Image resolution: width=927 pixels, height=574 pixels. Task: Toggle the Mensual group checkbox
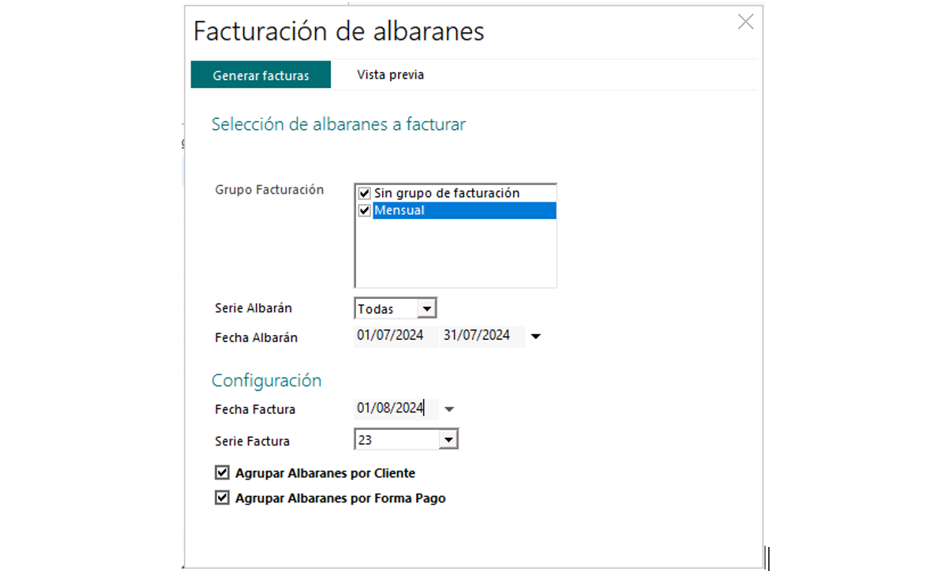click(x=364, y=210)
